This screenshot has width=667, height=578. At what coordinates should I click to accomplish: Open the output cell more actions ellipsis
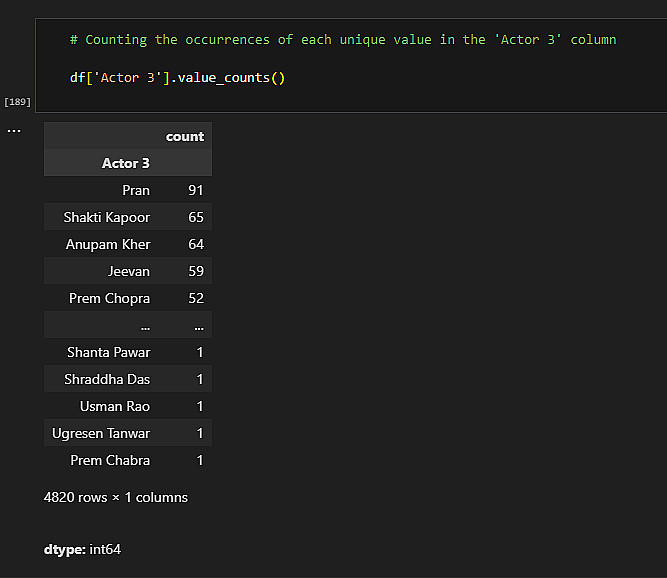(14, 130)
